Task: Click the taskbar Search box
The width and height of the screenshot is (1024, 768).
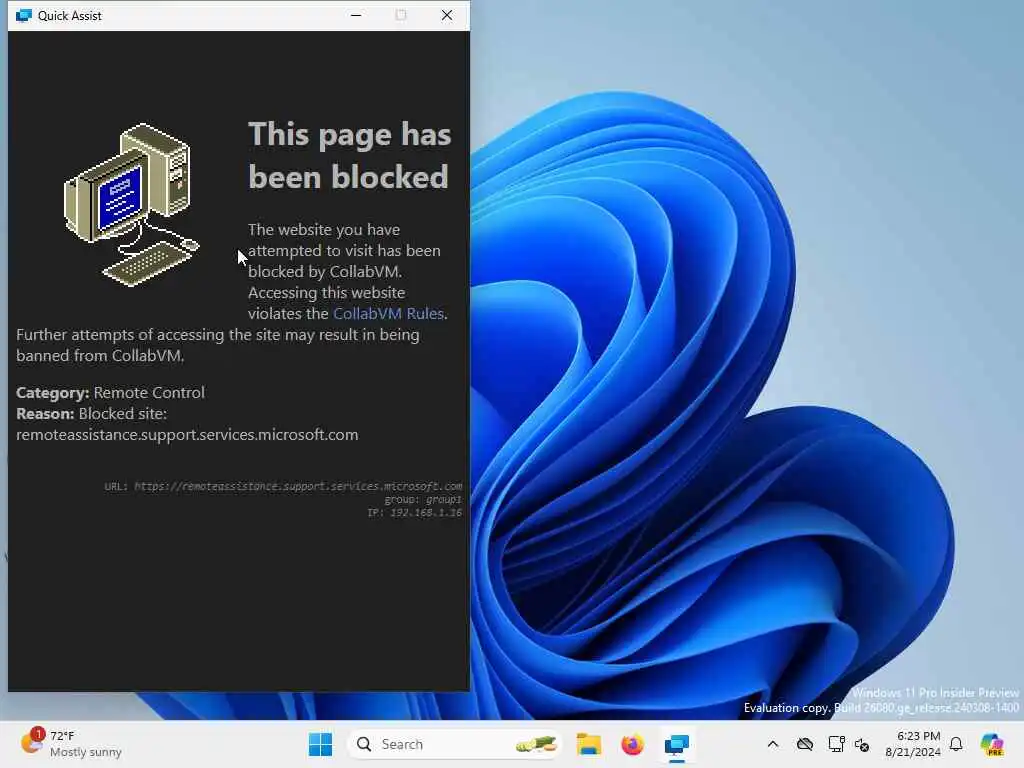Action: (x=455, y=744)
